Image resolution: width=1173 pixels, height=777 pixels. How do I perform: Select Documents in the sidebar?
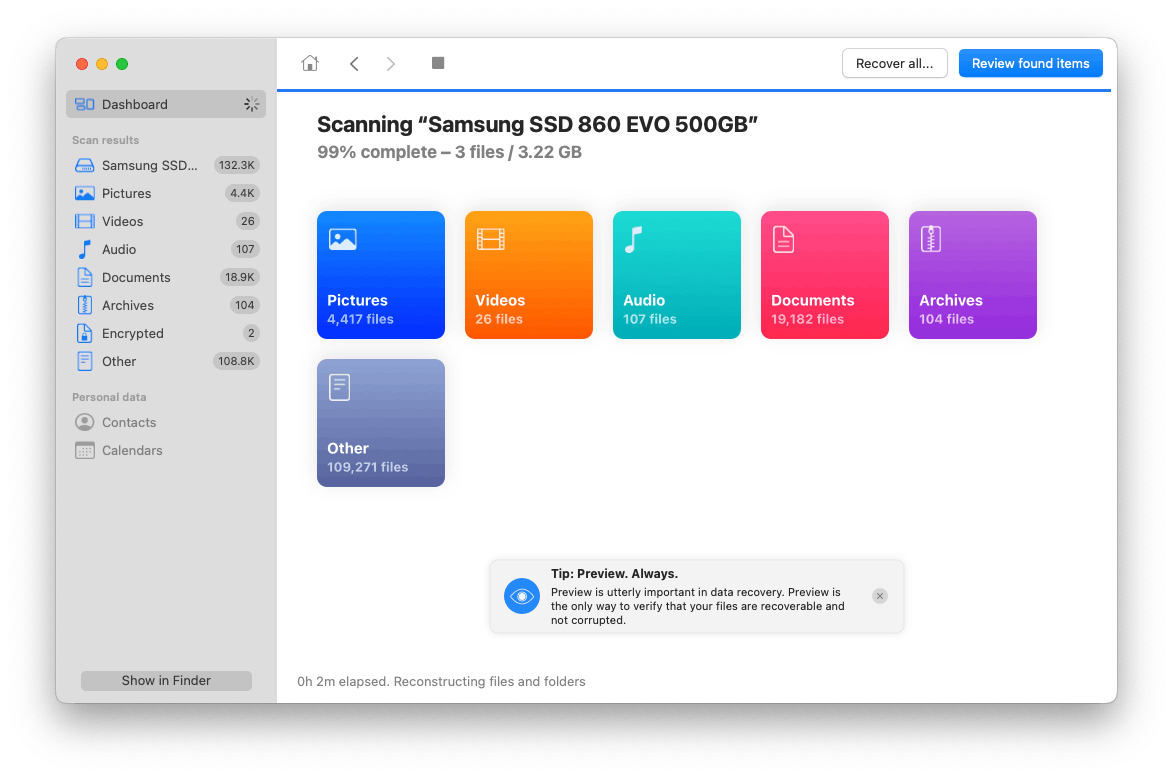click(x=166, y=277)
